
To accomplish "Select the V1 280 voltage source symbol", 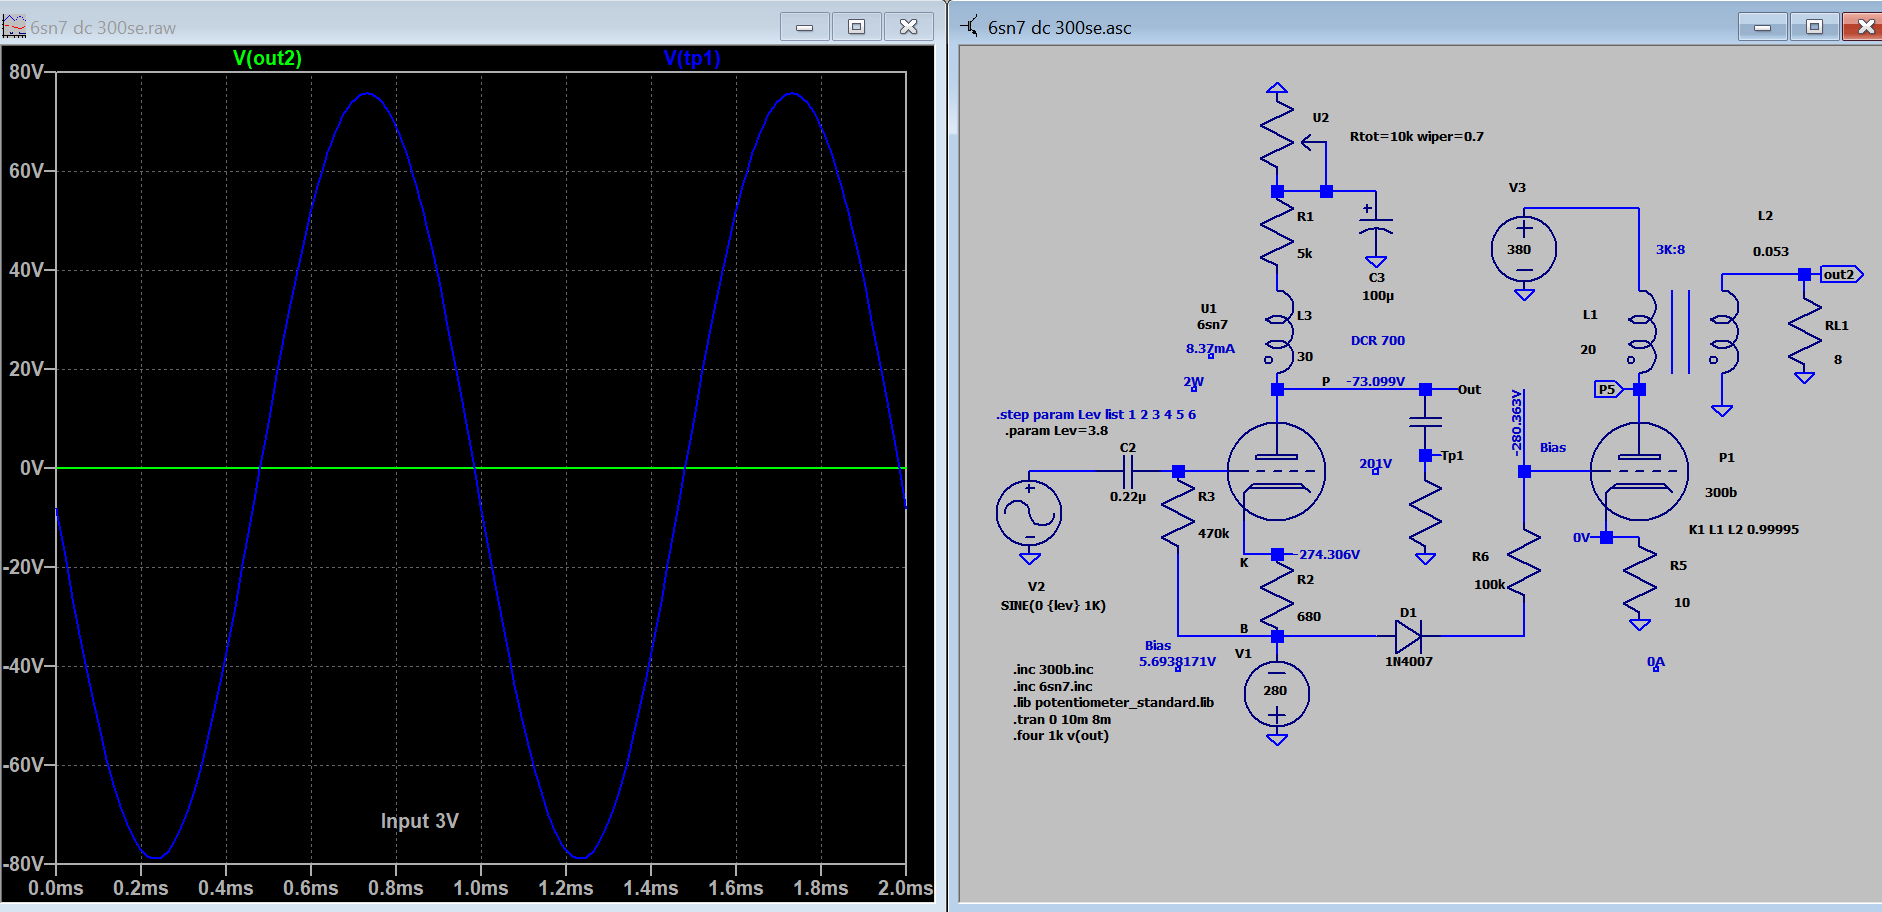I will pos(1276,692).
